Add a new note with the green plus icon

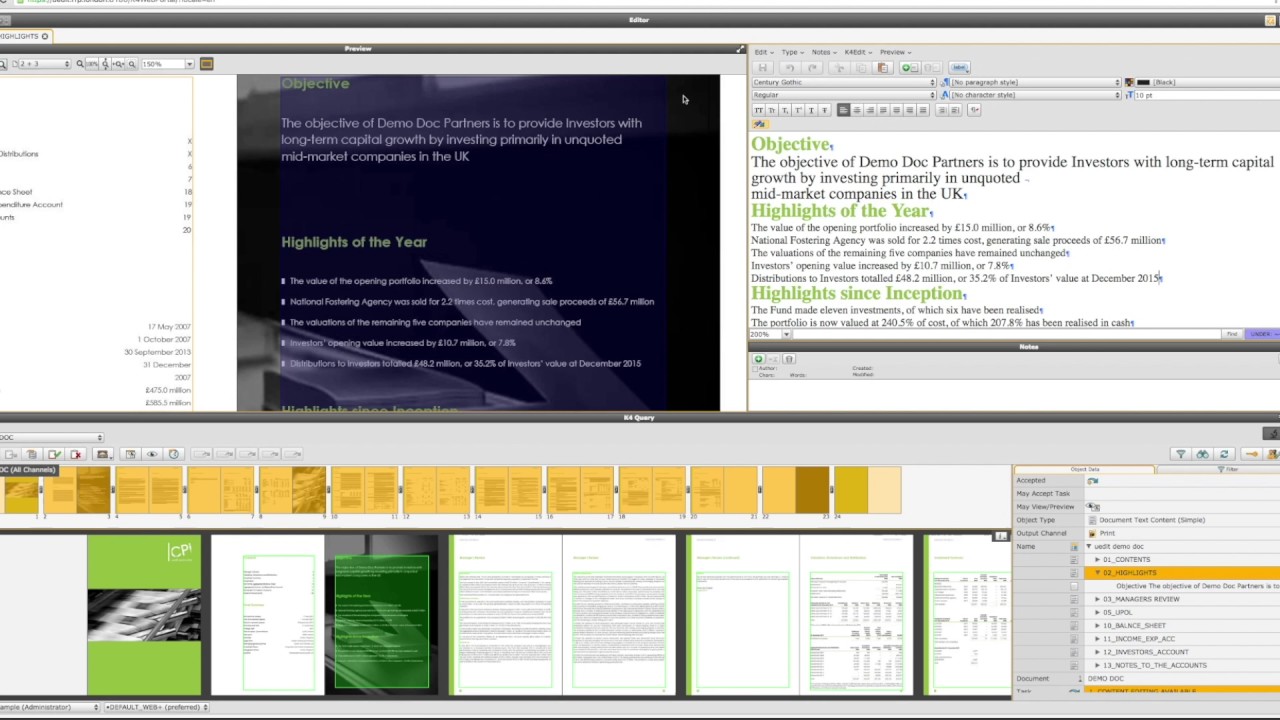click(x=909, y=68)
